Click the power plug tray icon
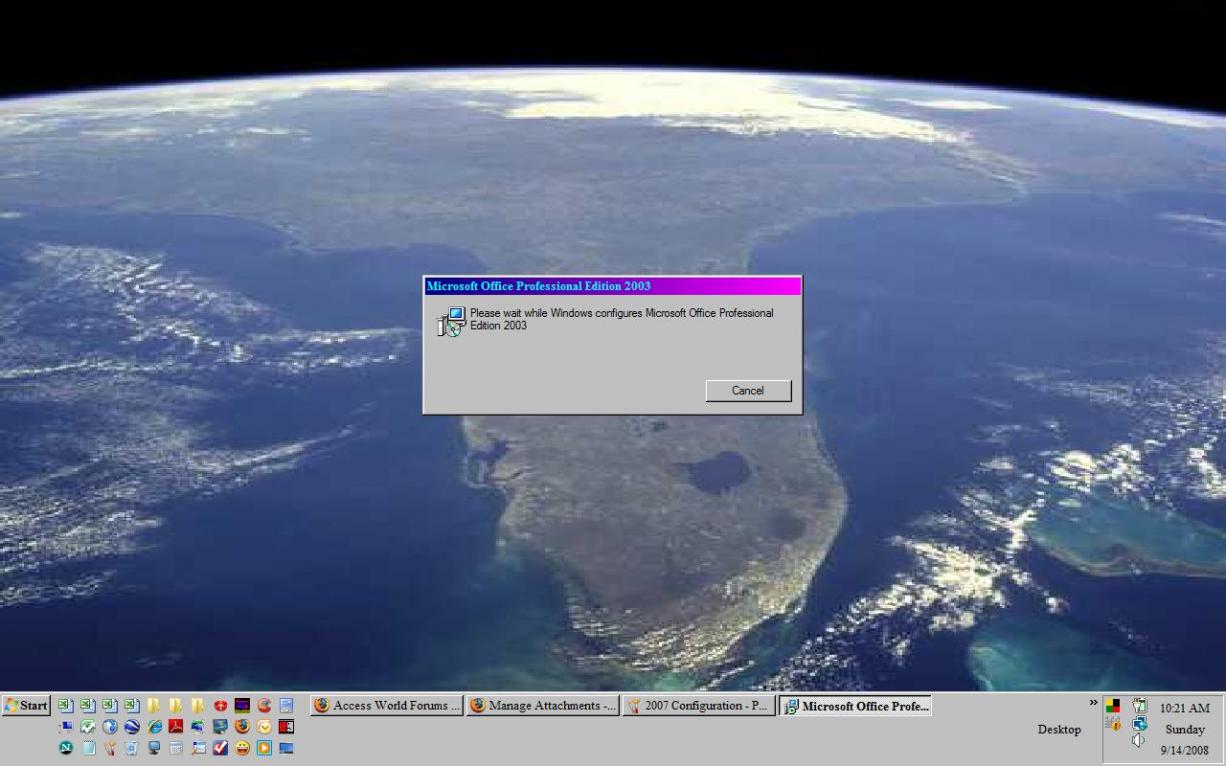1226x766 pixels. pyautogui.click(x=1140, y=705)
